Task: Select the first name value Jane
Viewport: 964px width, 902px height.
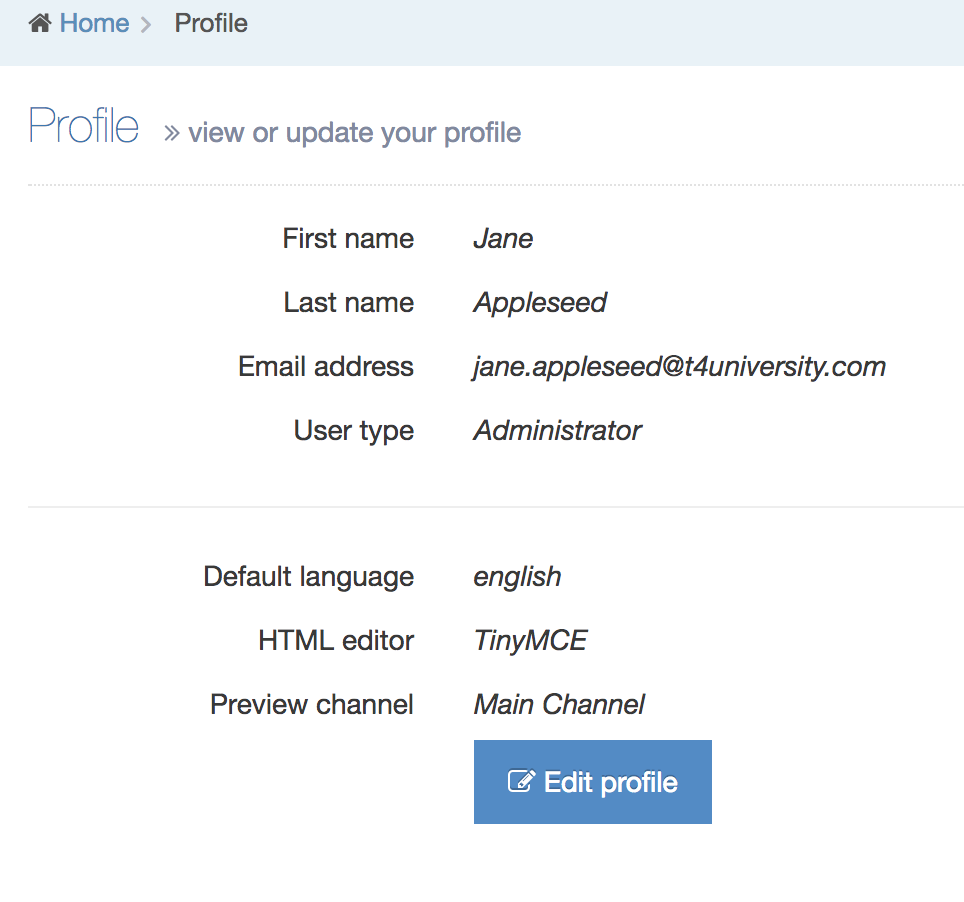Action: tap(503, 239)
